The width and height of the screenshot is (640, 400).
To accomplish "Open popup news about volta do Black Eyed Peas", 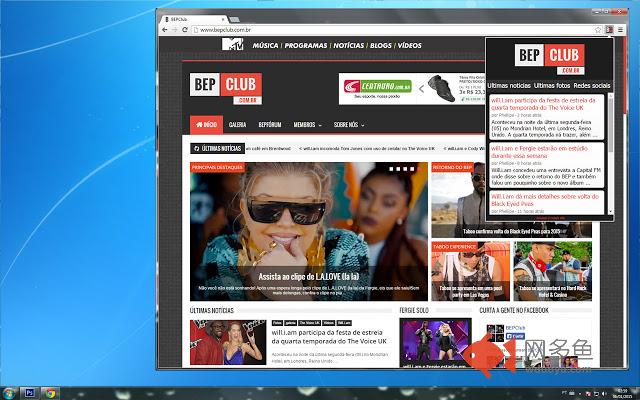I will (544, 200).
